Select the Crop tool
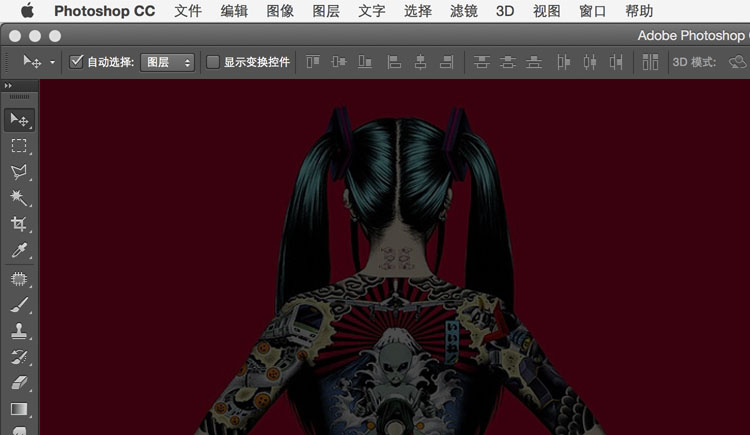Screen dimensions: 750x435 [x=19, y=224]
